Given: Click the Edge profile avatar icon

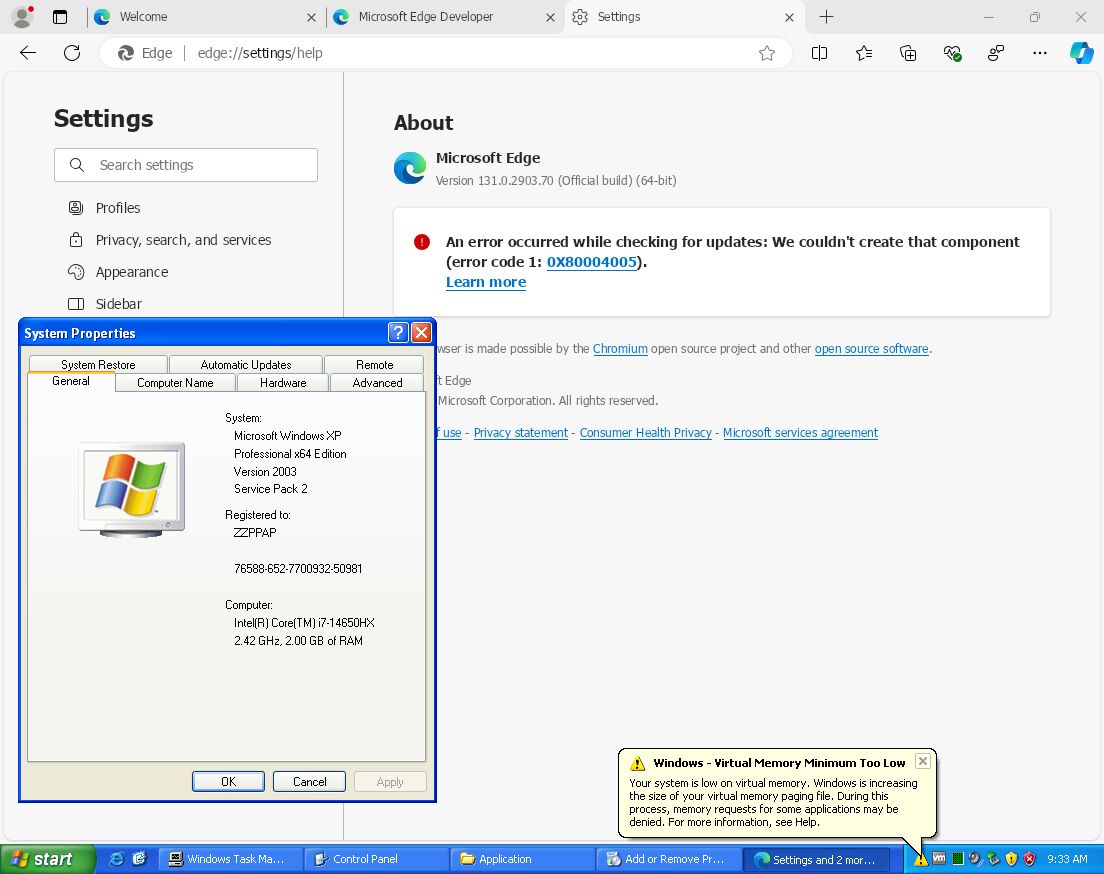Looking at the screenshot, I should pos(22,17).
